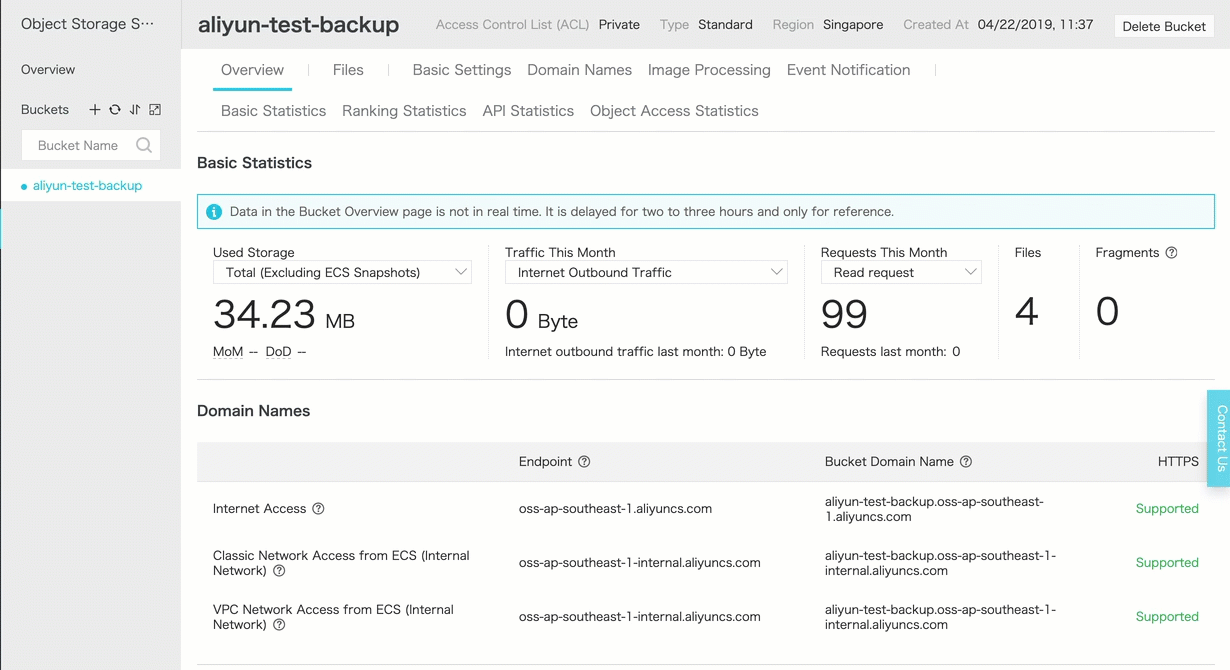Screen dimensions: 1230x670
Task: Click the 99 requests value
Action: click(x=844, y=315)
